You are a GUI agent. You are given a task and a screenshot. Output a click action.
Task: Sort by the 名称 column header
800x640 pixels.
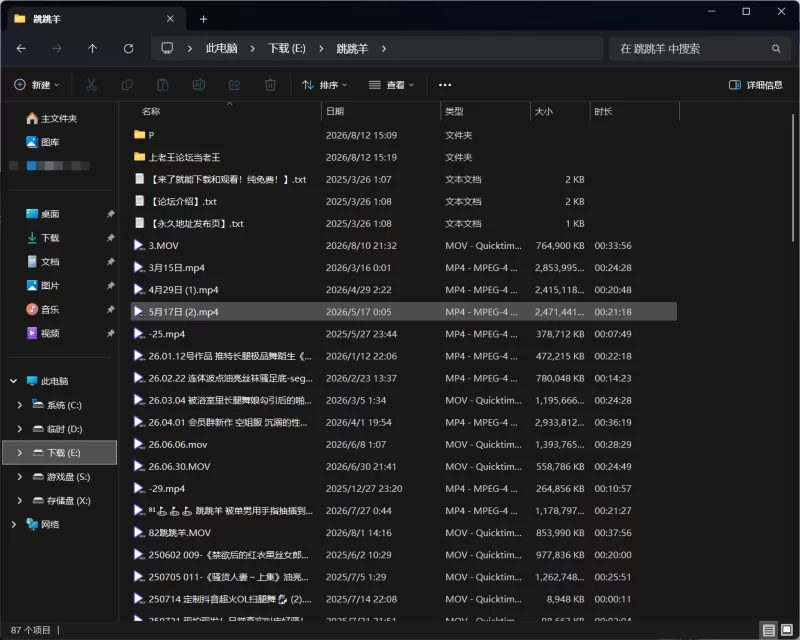[x=151, y=111]
